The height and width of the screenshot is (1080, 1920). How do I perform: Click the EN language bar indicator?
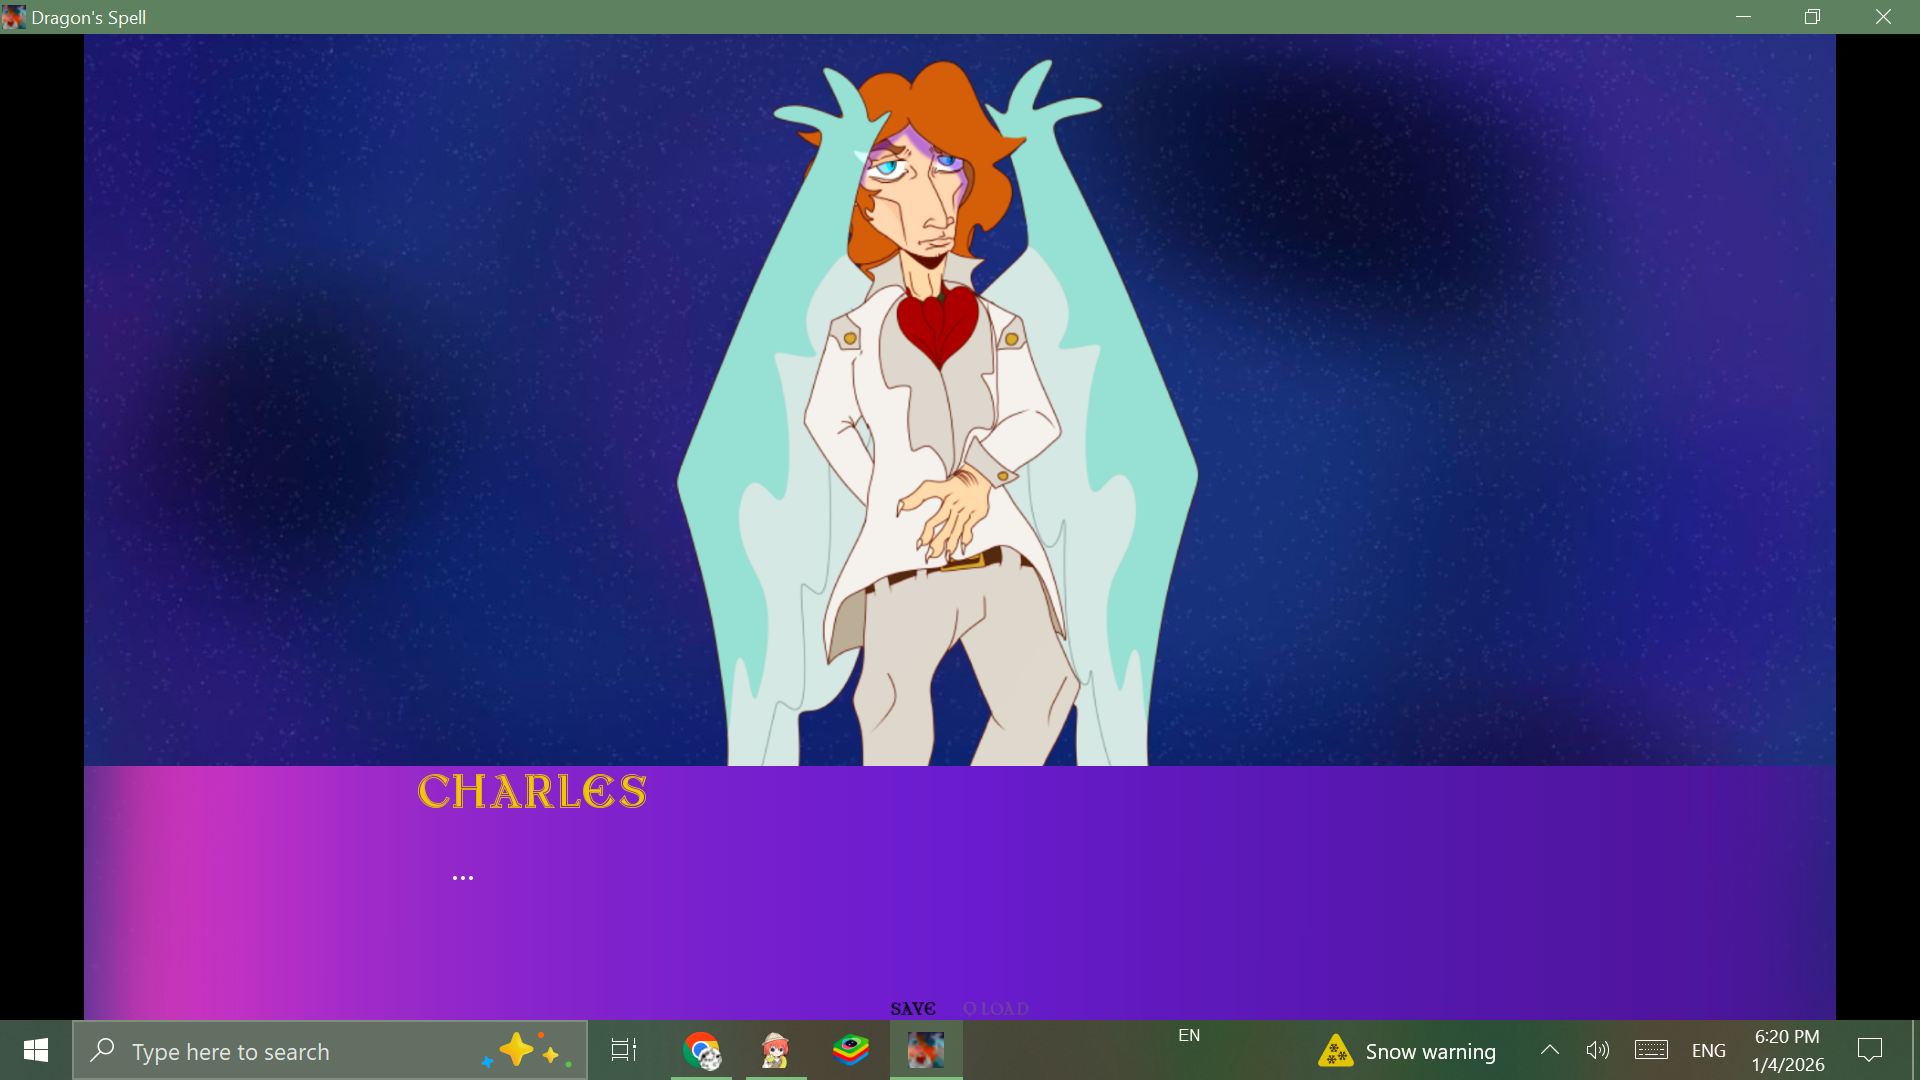(1189, 1035)
